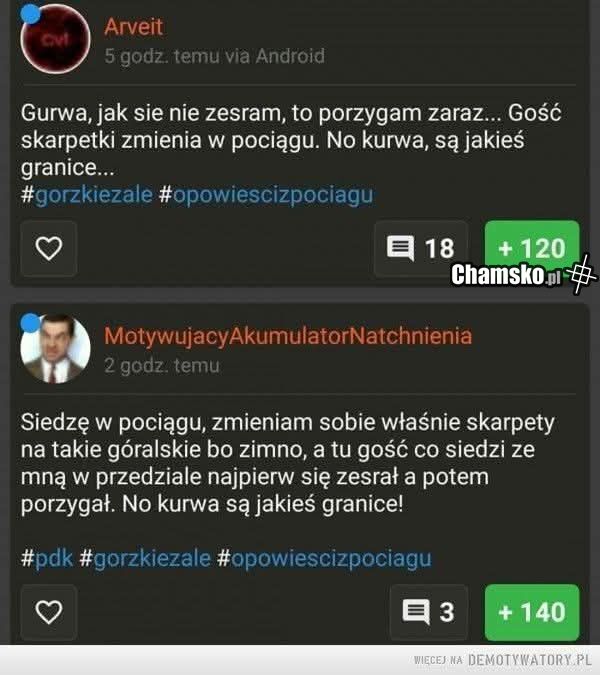Screen dimensions: 600x675
Task: Open MotywujacyAkumulatorNatchnienia's avatar picture
Action: pos(56,348)
